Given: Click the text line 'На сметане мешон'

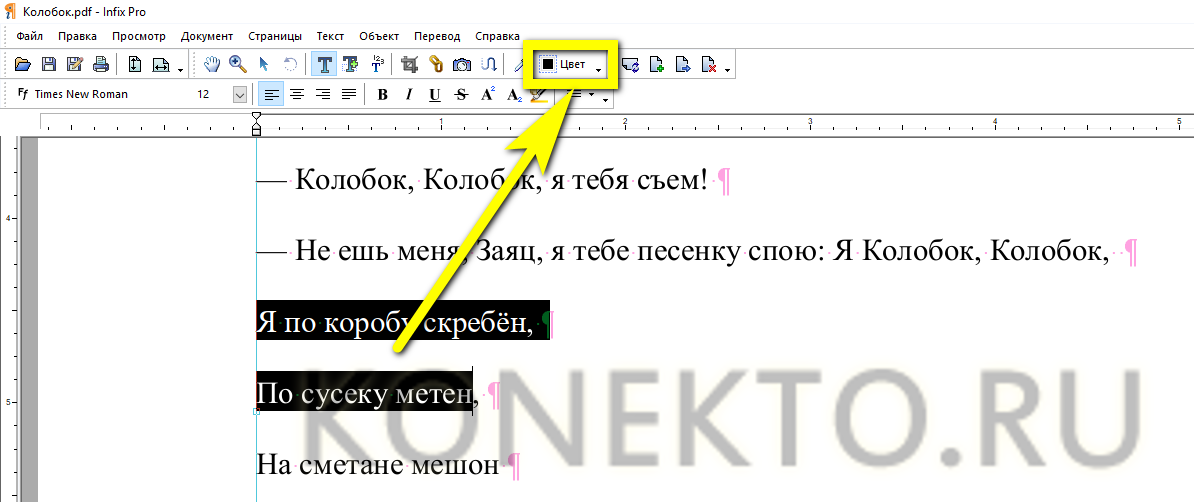Looking at the screenshot, I should pyautogui.click(x=377, y=464).
